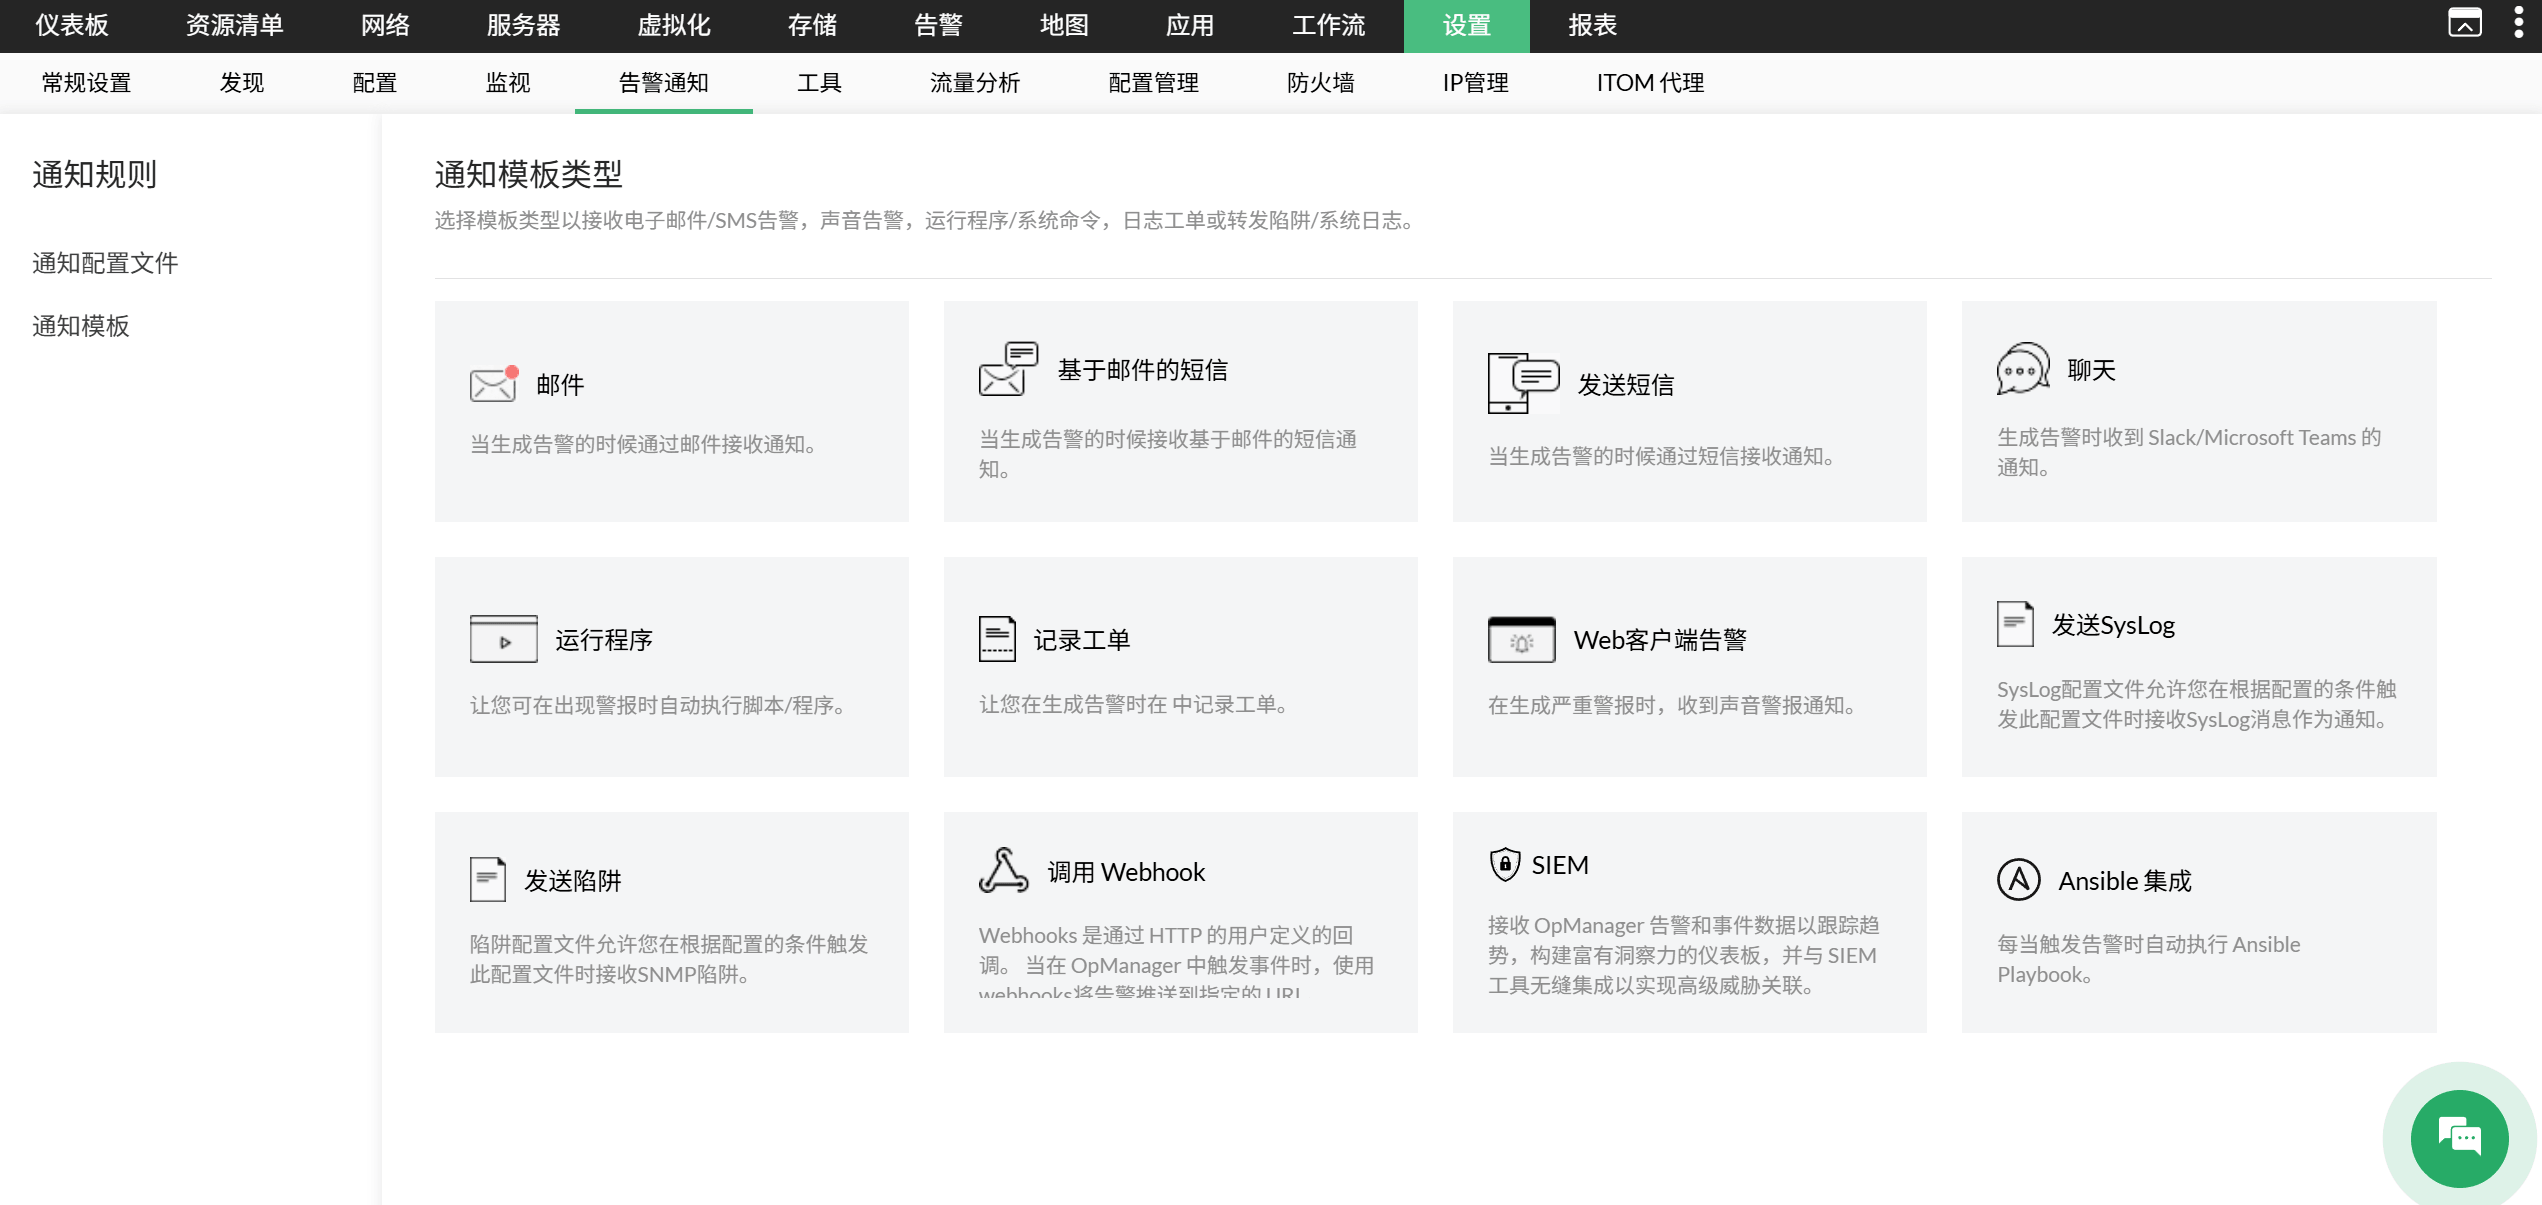Open the vertical three-dot menu

coord(2518,24)
